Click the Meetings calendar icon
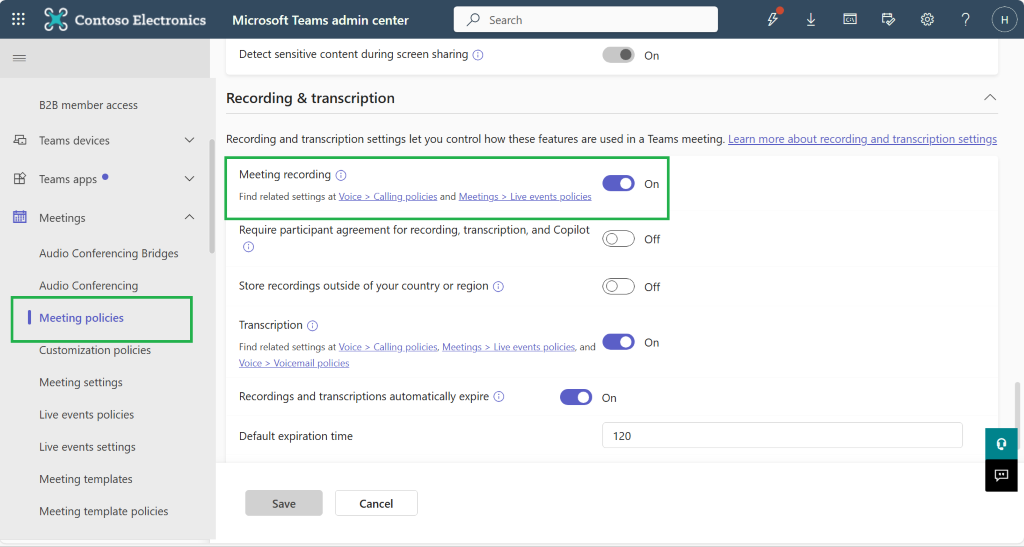The height and width of the screenshot is (547, 1024). [20, 217]
